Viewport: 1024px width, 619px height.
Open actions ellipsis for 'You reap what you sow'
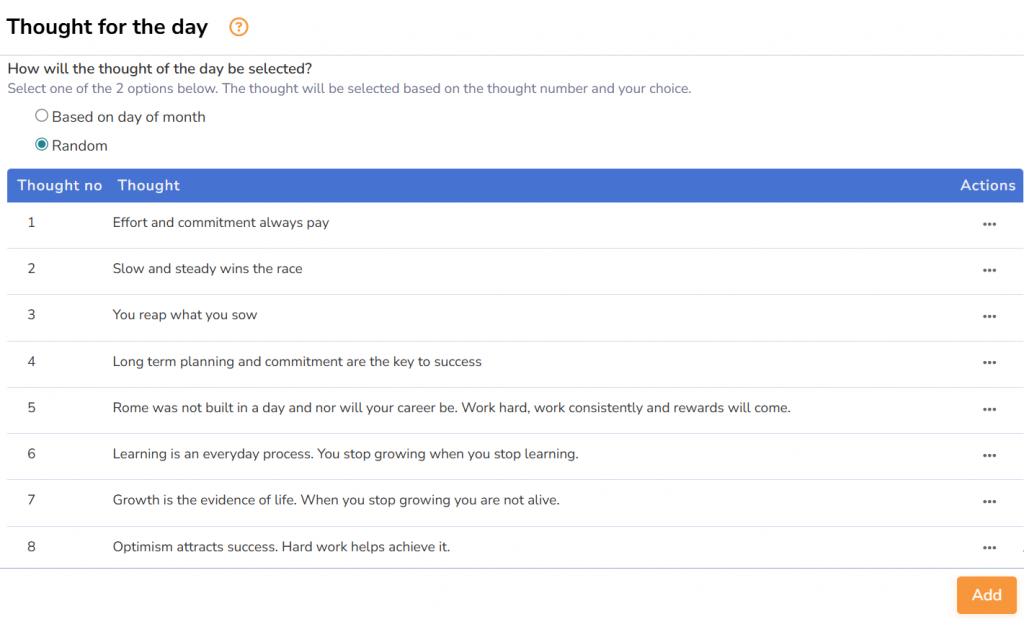(x=989, y=316)
